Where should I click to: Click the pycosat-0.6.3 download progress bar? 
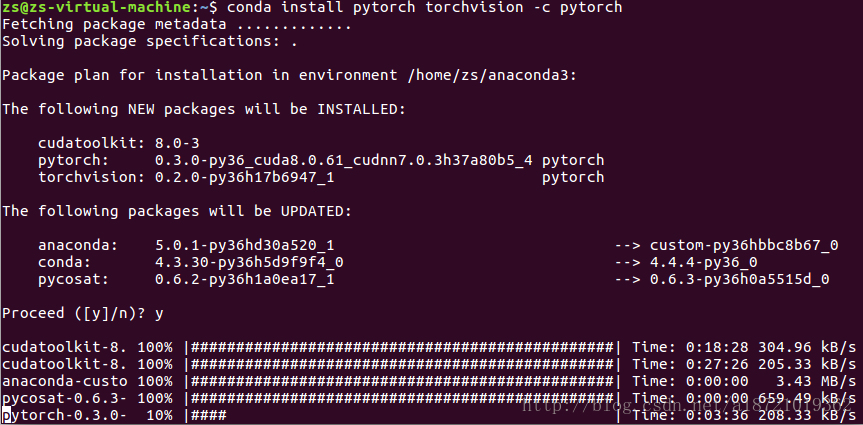coord(401,398)
